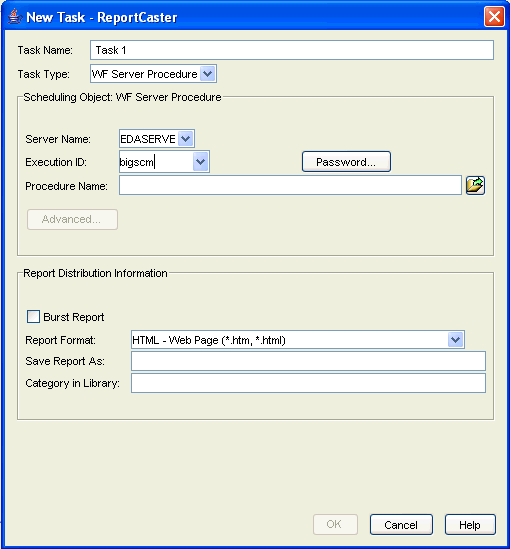The height and width of the screenshot is (549, 510).
Task: Click the disabled OK button
Action: (335, 524)
